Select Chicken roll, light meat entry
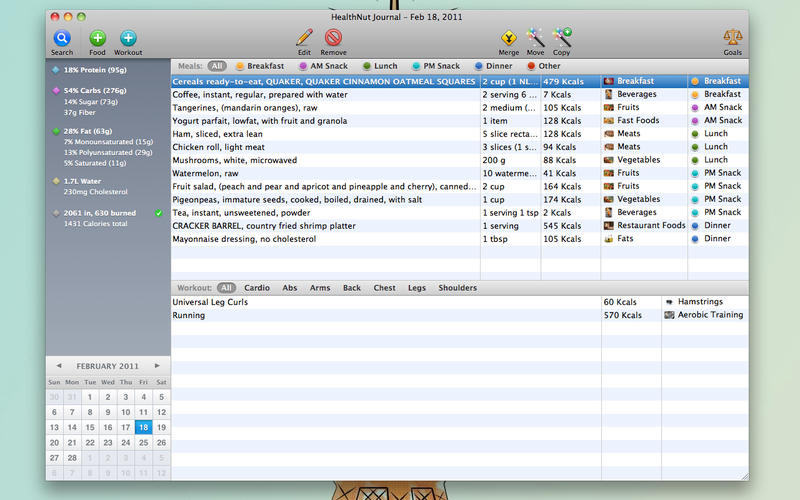Image resolution: width=800 pixels, height=500 pixels. (460, 147)
